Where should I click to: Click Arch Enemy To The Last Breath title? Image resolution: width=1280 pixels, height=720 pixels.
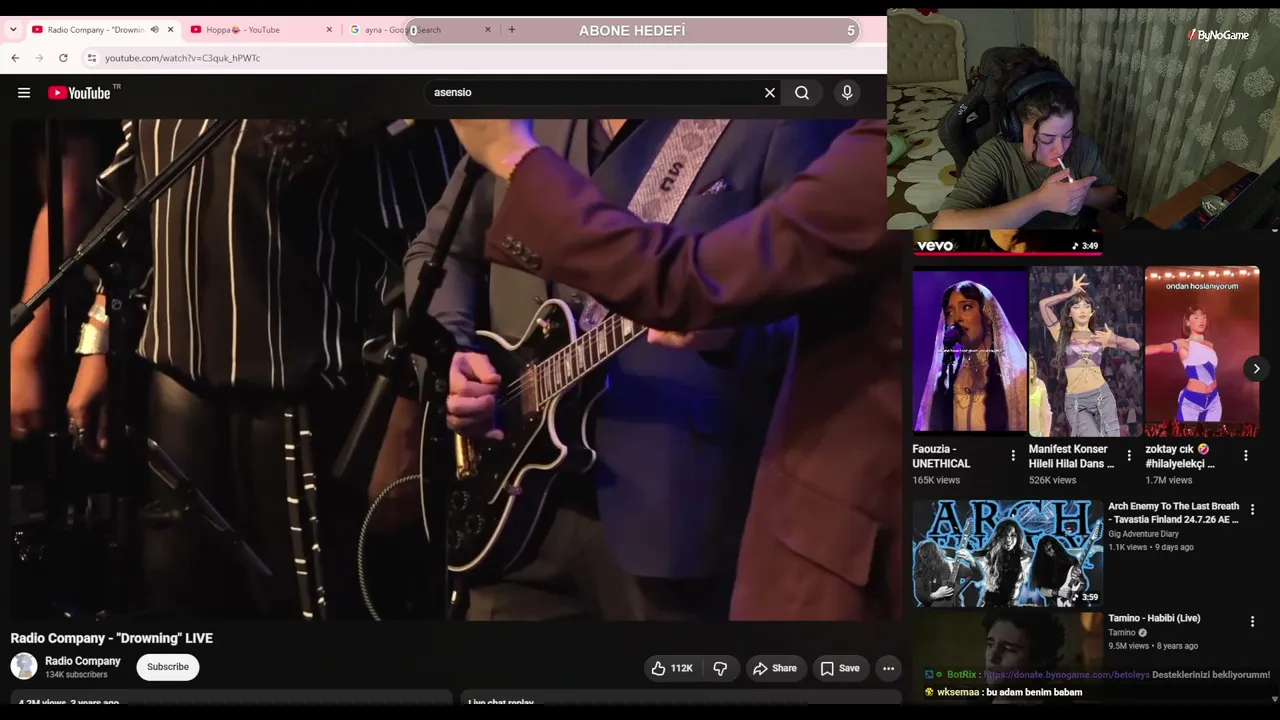(x=1174, y=513)
